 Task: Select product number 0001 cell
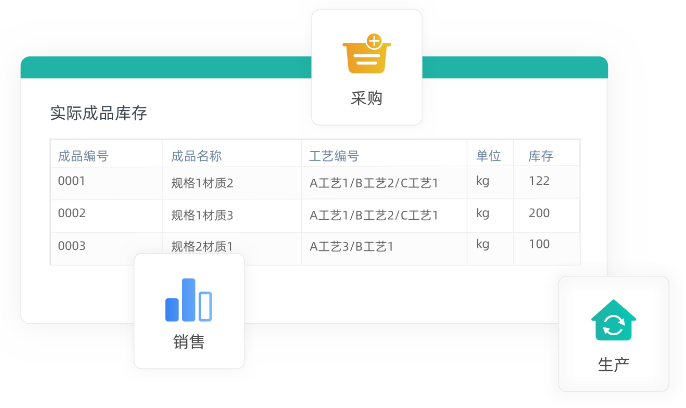pos(72,181)
